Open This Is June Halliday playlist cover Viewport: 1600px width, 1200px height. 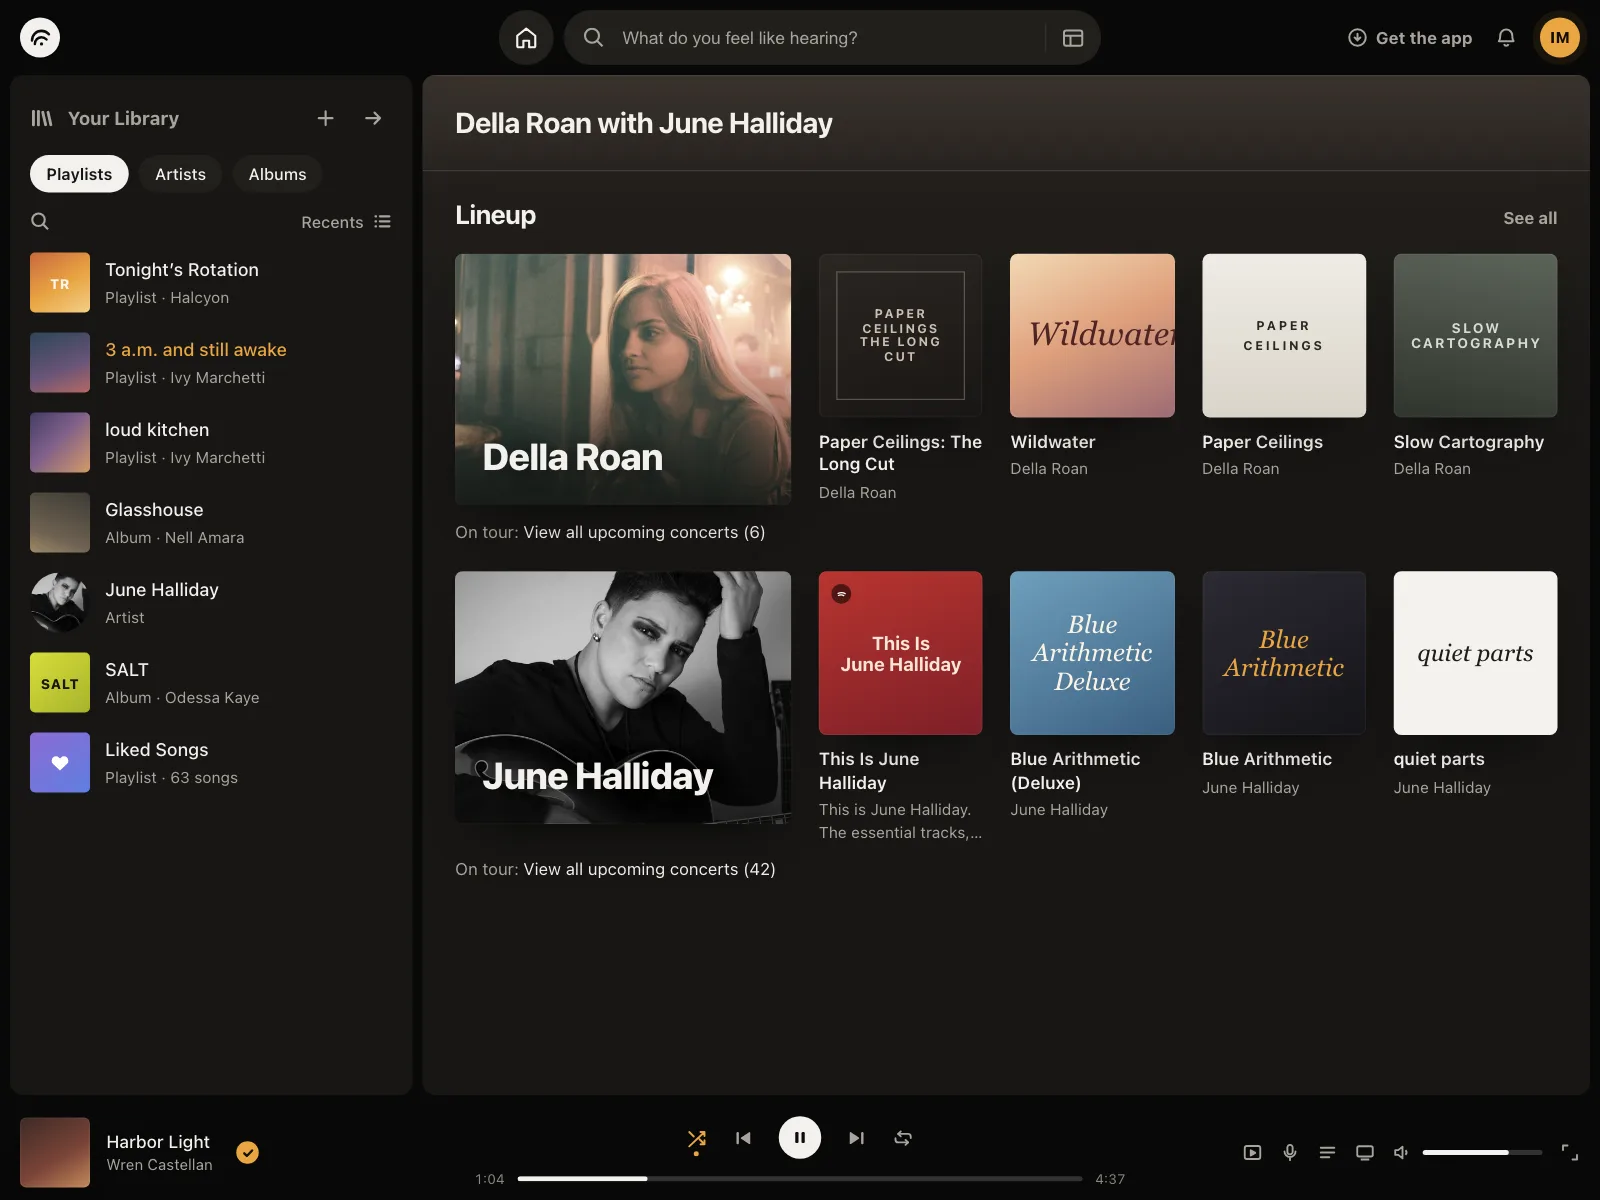[x=900, y=653]
